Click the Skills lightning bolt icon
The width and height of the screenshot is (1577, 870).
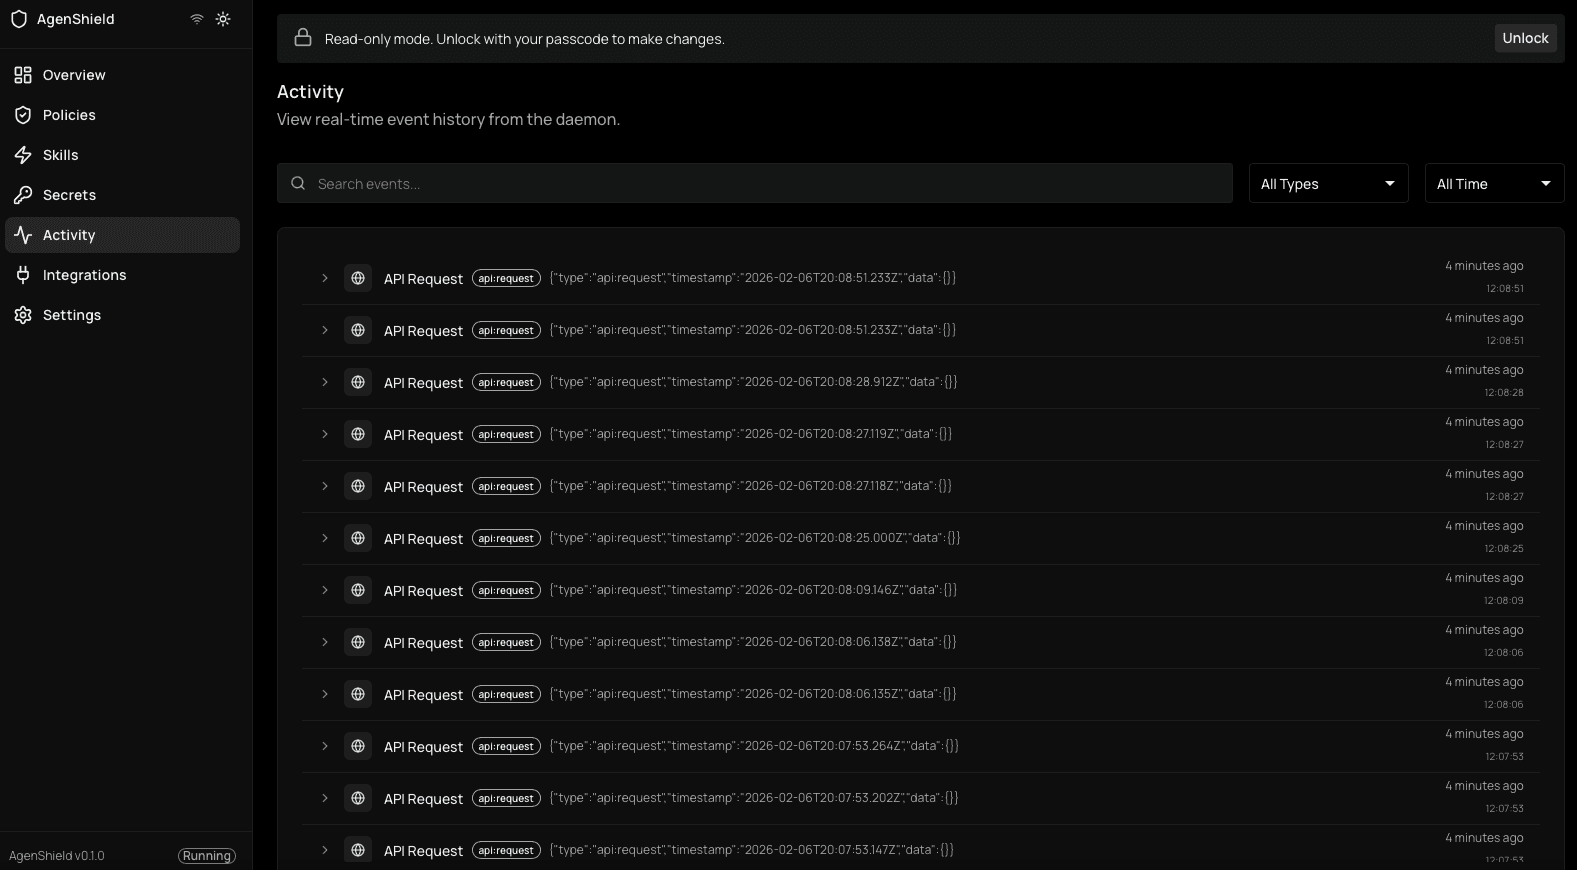pyautogui.click(x=23, y=155)
